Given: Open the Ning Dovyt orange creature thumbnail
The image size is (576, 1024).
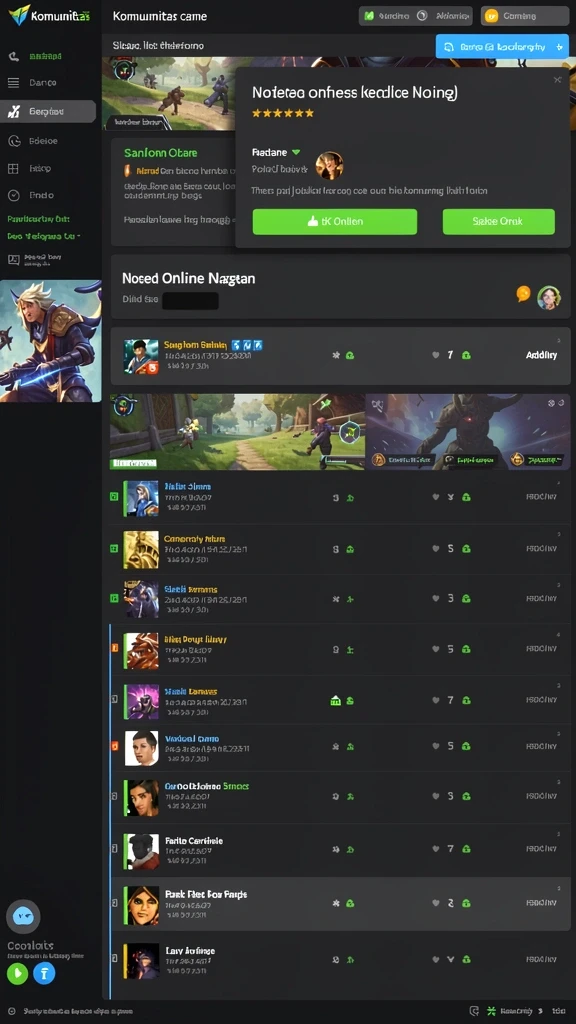Looking at the screenshot, I should (141, 650).
